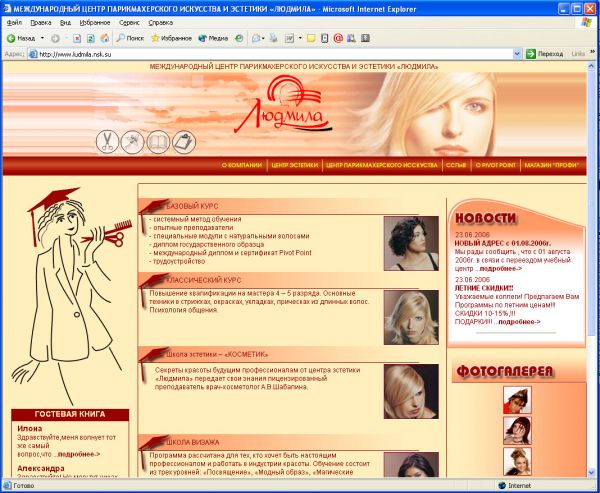This screenshot has height=493, width=600.
Task: Click the flower bouquet round icon in the banner
Action: tap(132, 142)
